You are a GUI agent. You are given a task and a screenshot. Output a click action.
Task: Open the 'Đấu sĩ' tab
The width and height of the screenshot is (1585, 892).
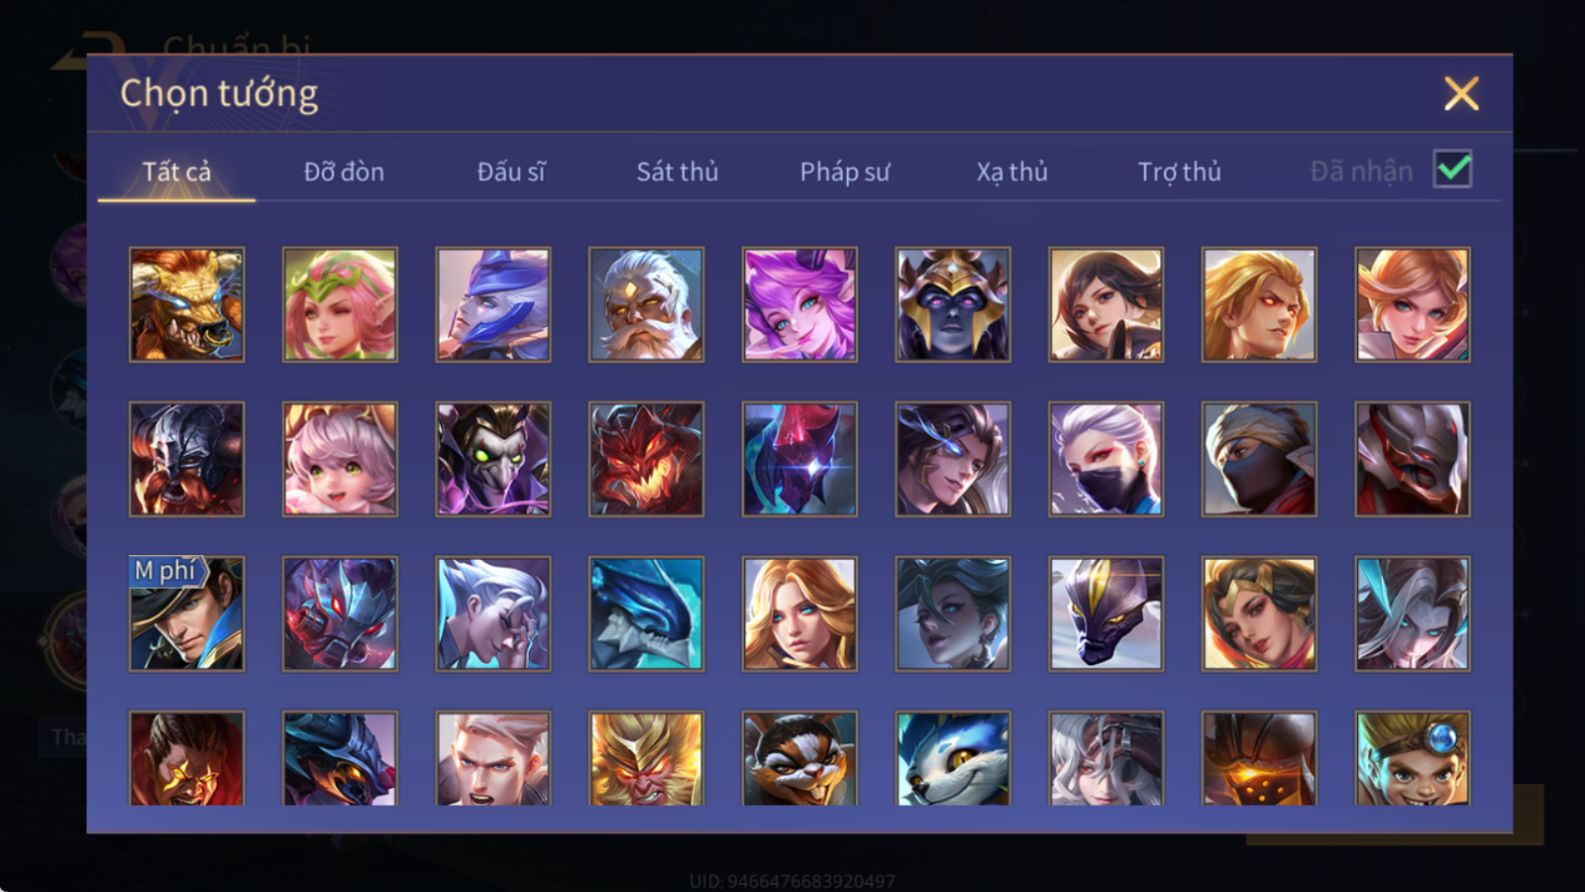pyautogui.click(x=511, y=172)
